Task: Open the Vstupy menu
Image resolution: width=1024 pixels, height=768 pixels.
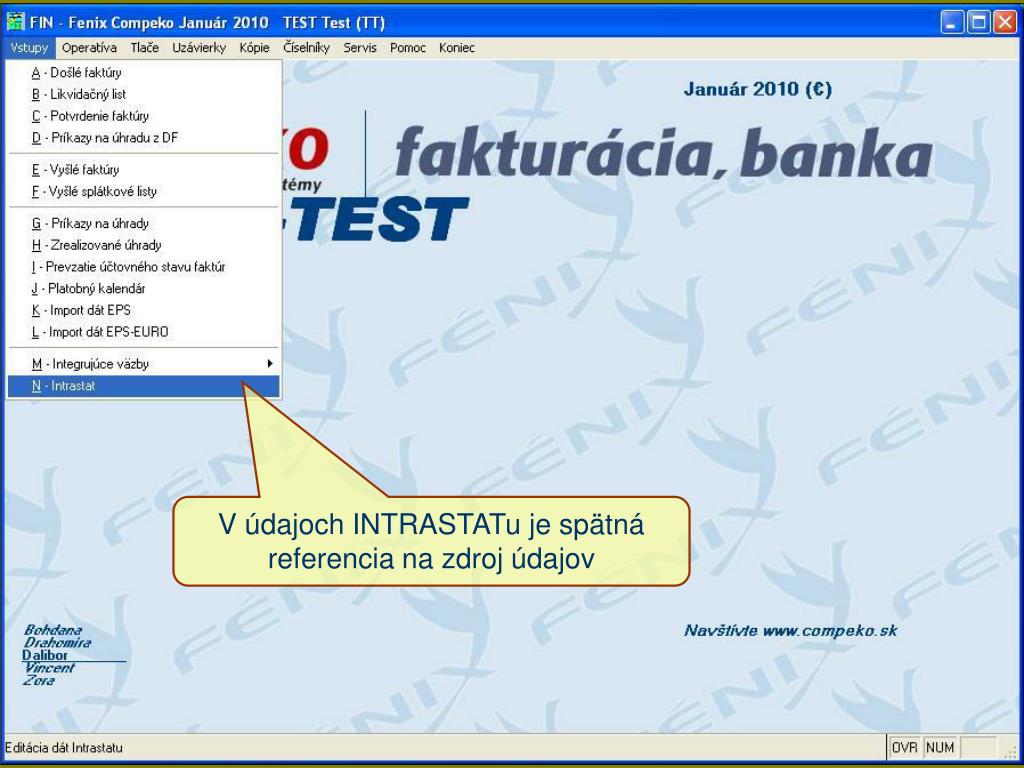Action: coord(29,48)
